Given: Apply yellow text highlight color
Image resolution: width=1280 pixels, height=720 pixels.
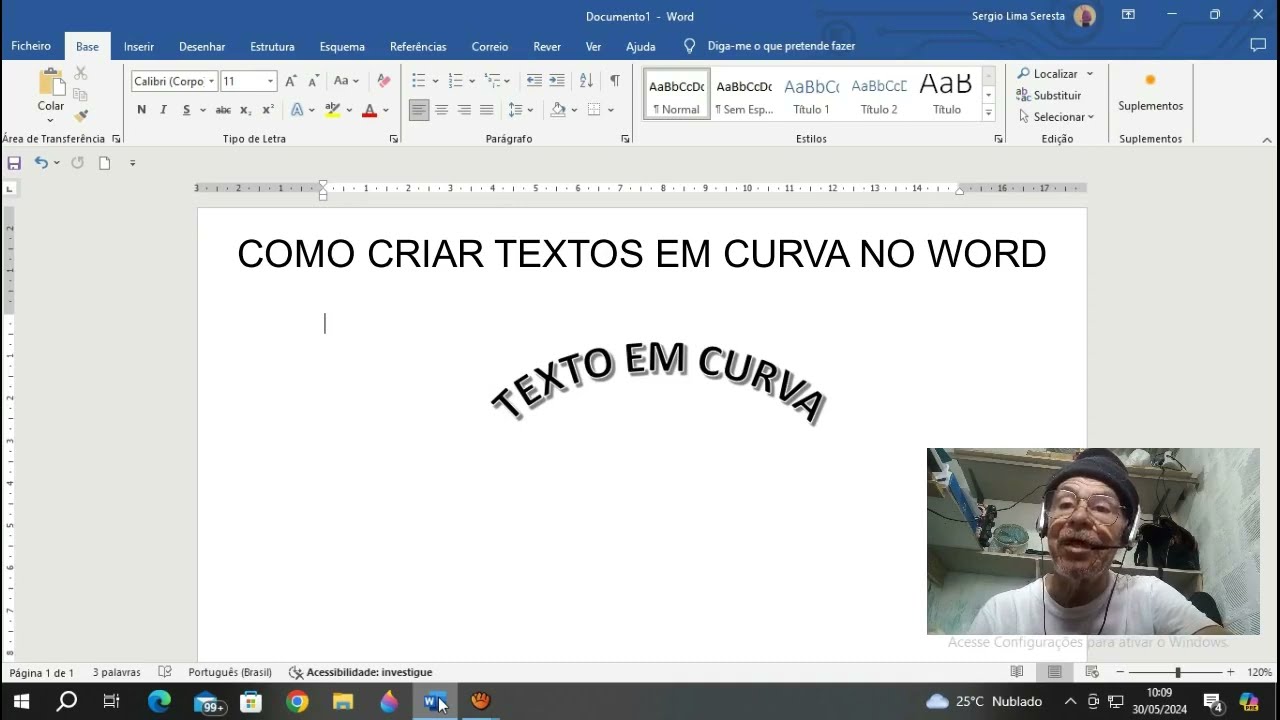Looking at the screenshot, I should (333, 110).
